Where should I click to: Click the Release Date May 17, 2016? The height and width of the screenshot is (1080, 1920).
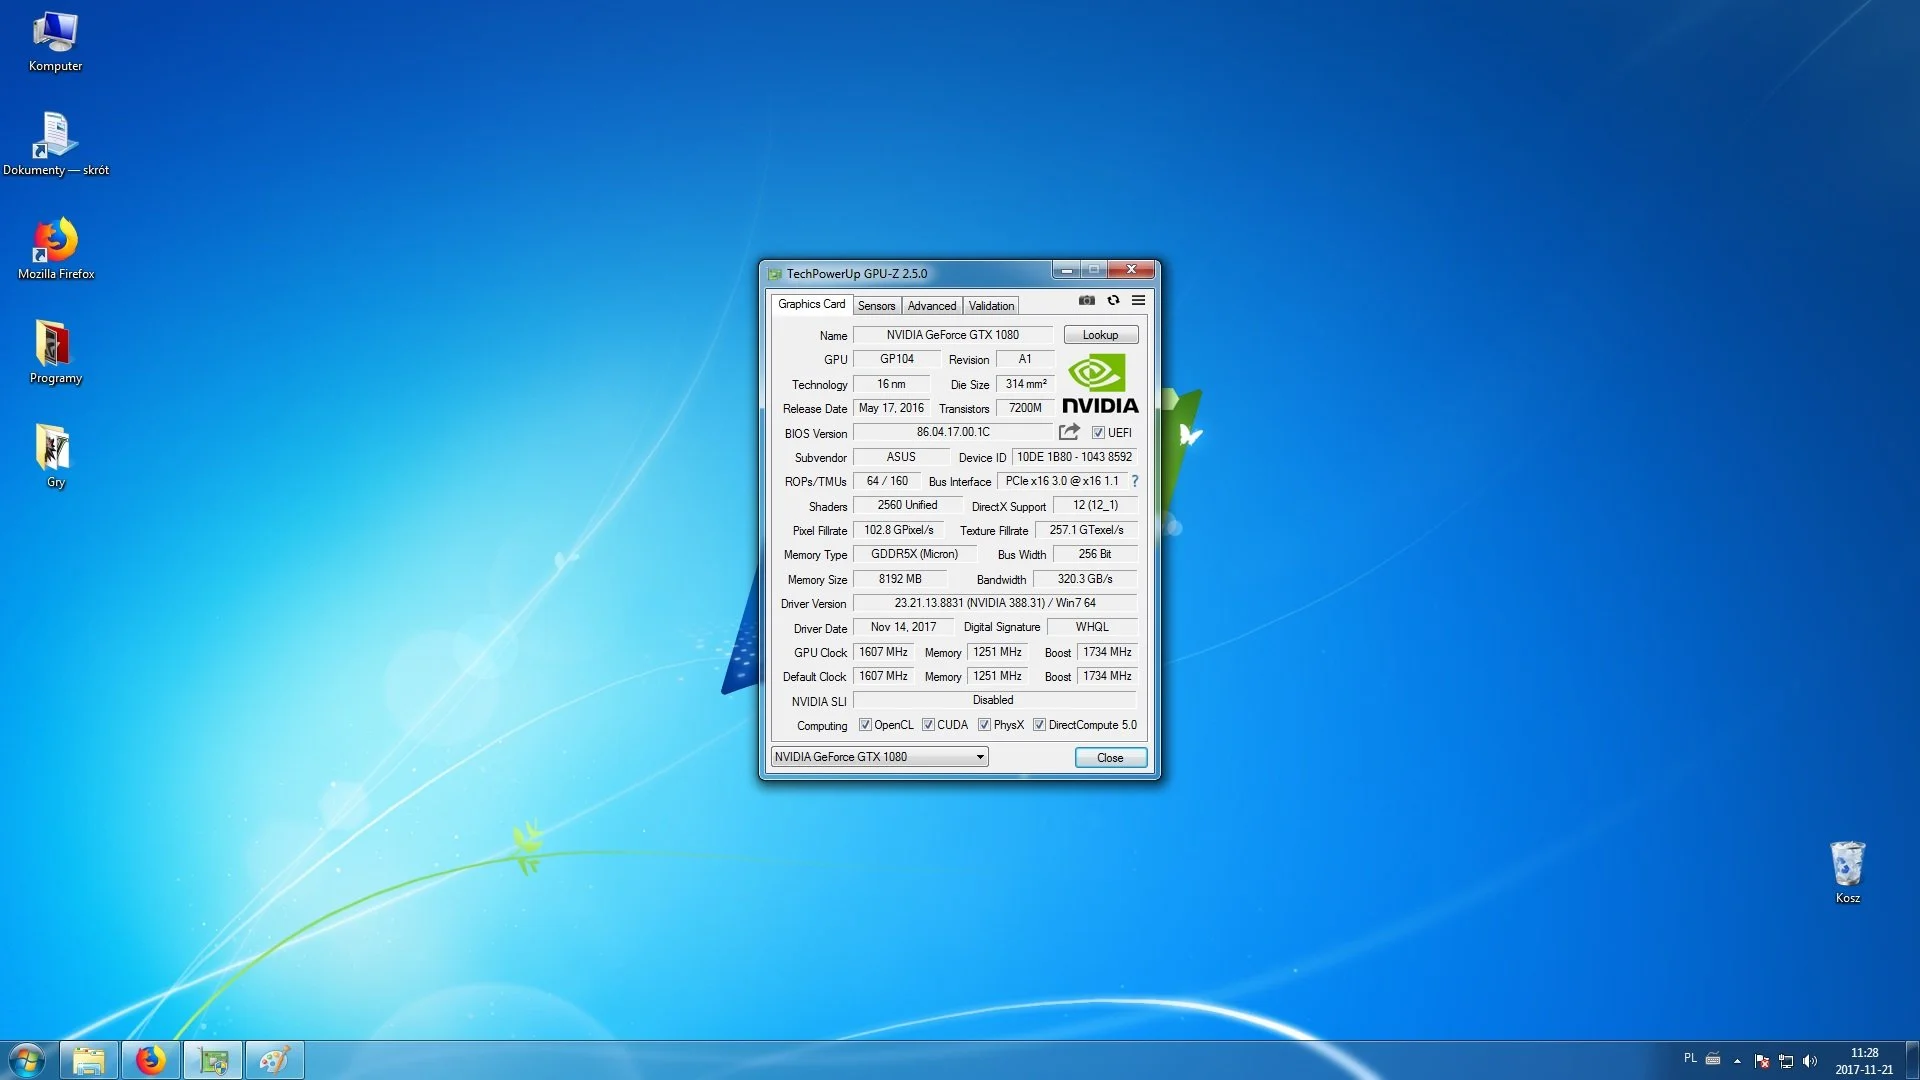coord(891,408)
